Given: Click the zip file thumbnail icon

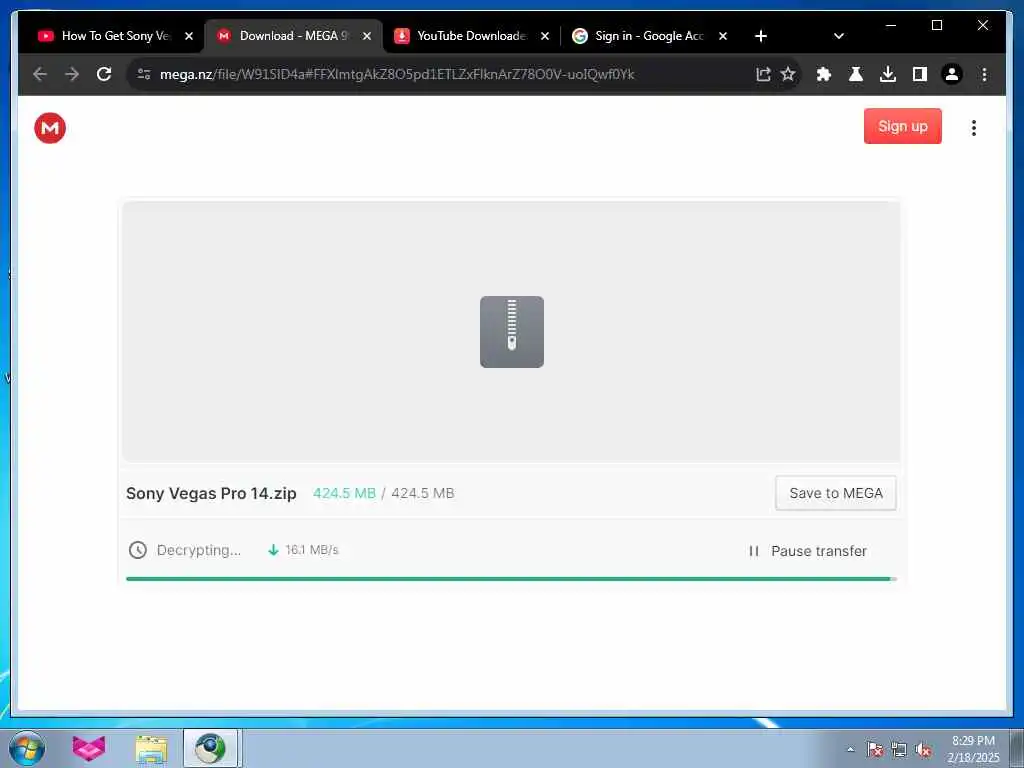Looking at the screenshot, I should tap(512, 332).
